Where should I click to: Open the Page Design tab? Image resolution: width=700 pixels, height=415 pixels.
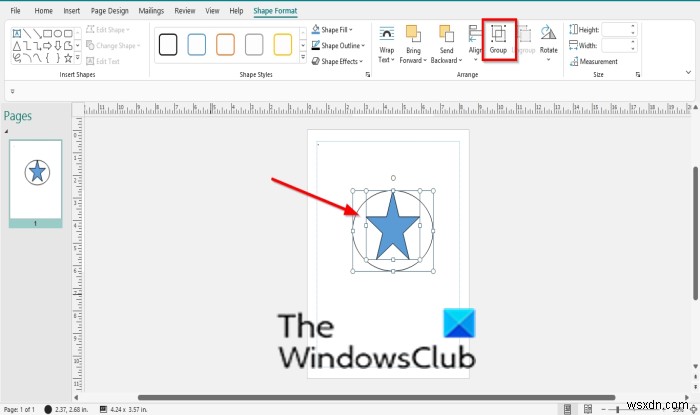point(109,11)
